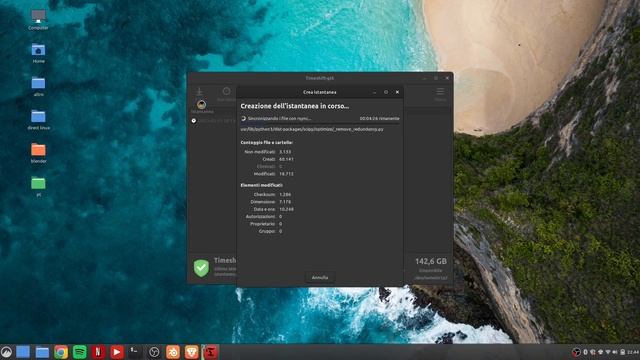Open the Timeshift hamburger Menu icon
The image size is (640, 360).
point(440,91)
